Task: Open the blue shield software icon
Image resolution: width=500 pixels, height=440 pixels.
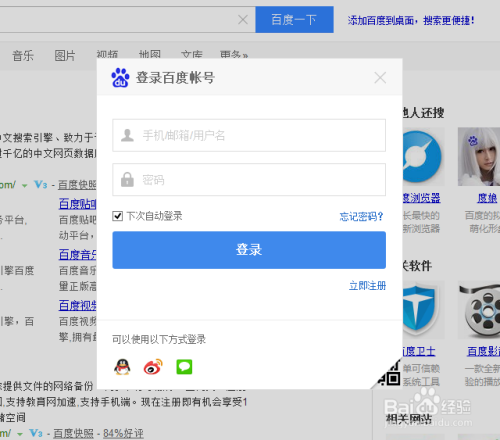Action: pyautogui.click(x=422, y=310)
